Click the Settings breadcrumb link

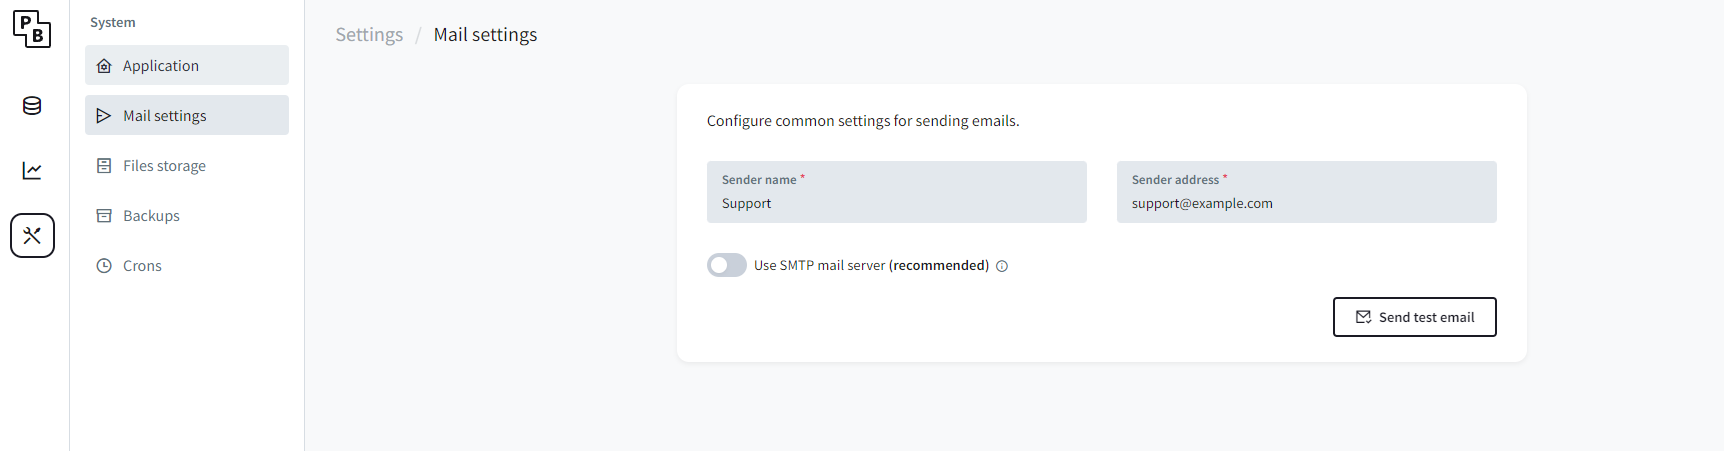tap(369, 35)
